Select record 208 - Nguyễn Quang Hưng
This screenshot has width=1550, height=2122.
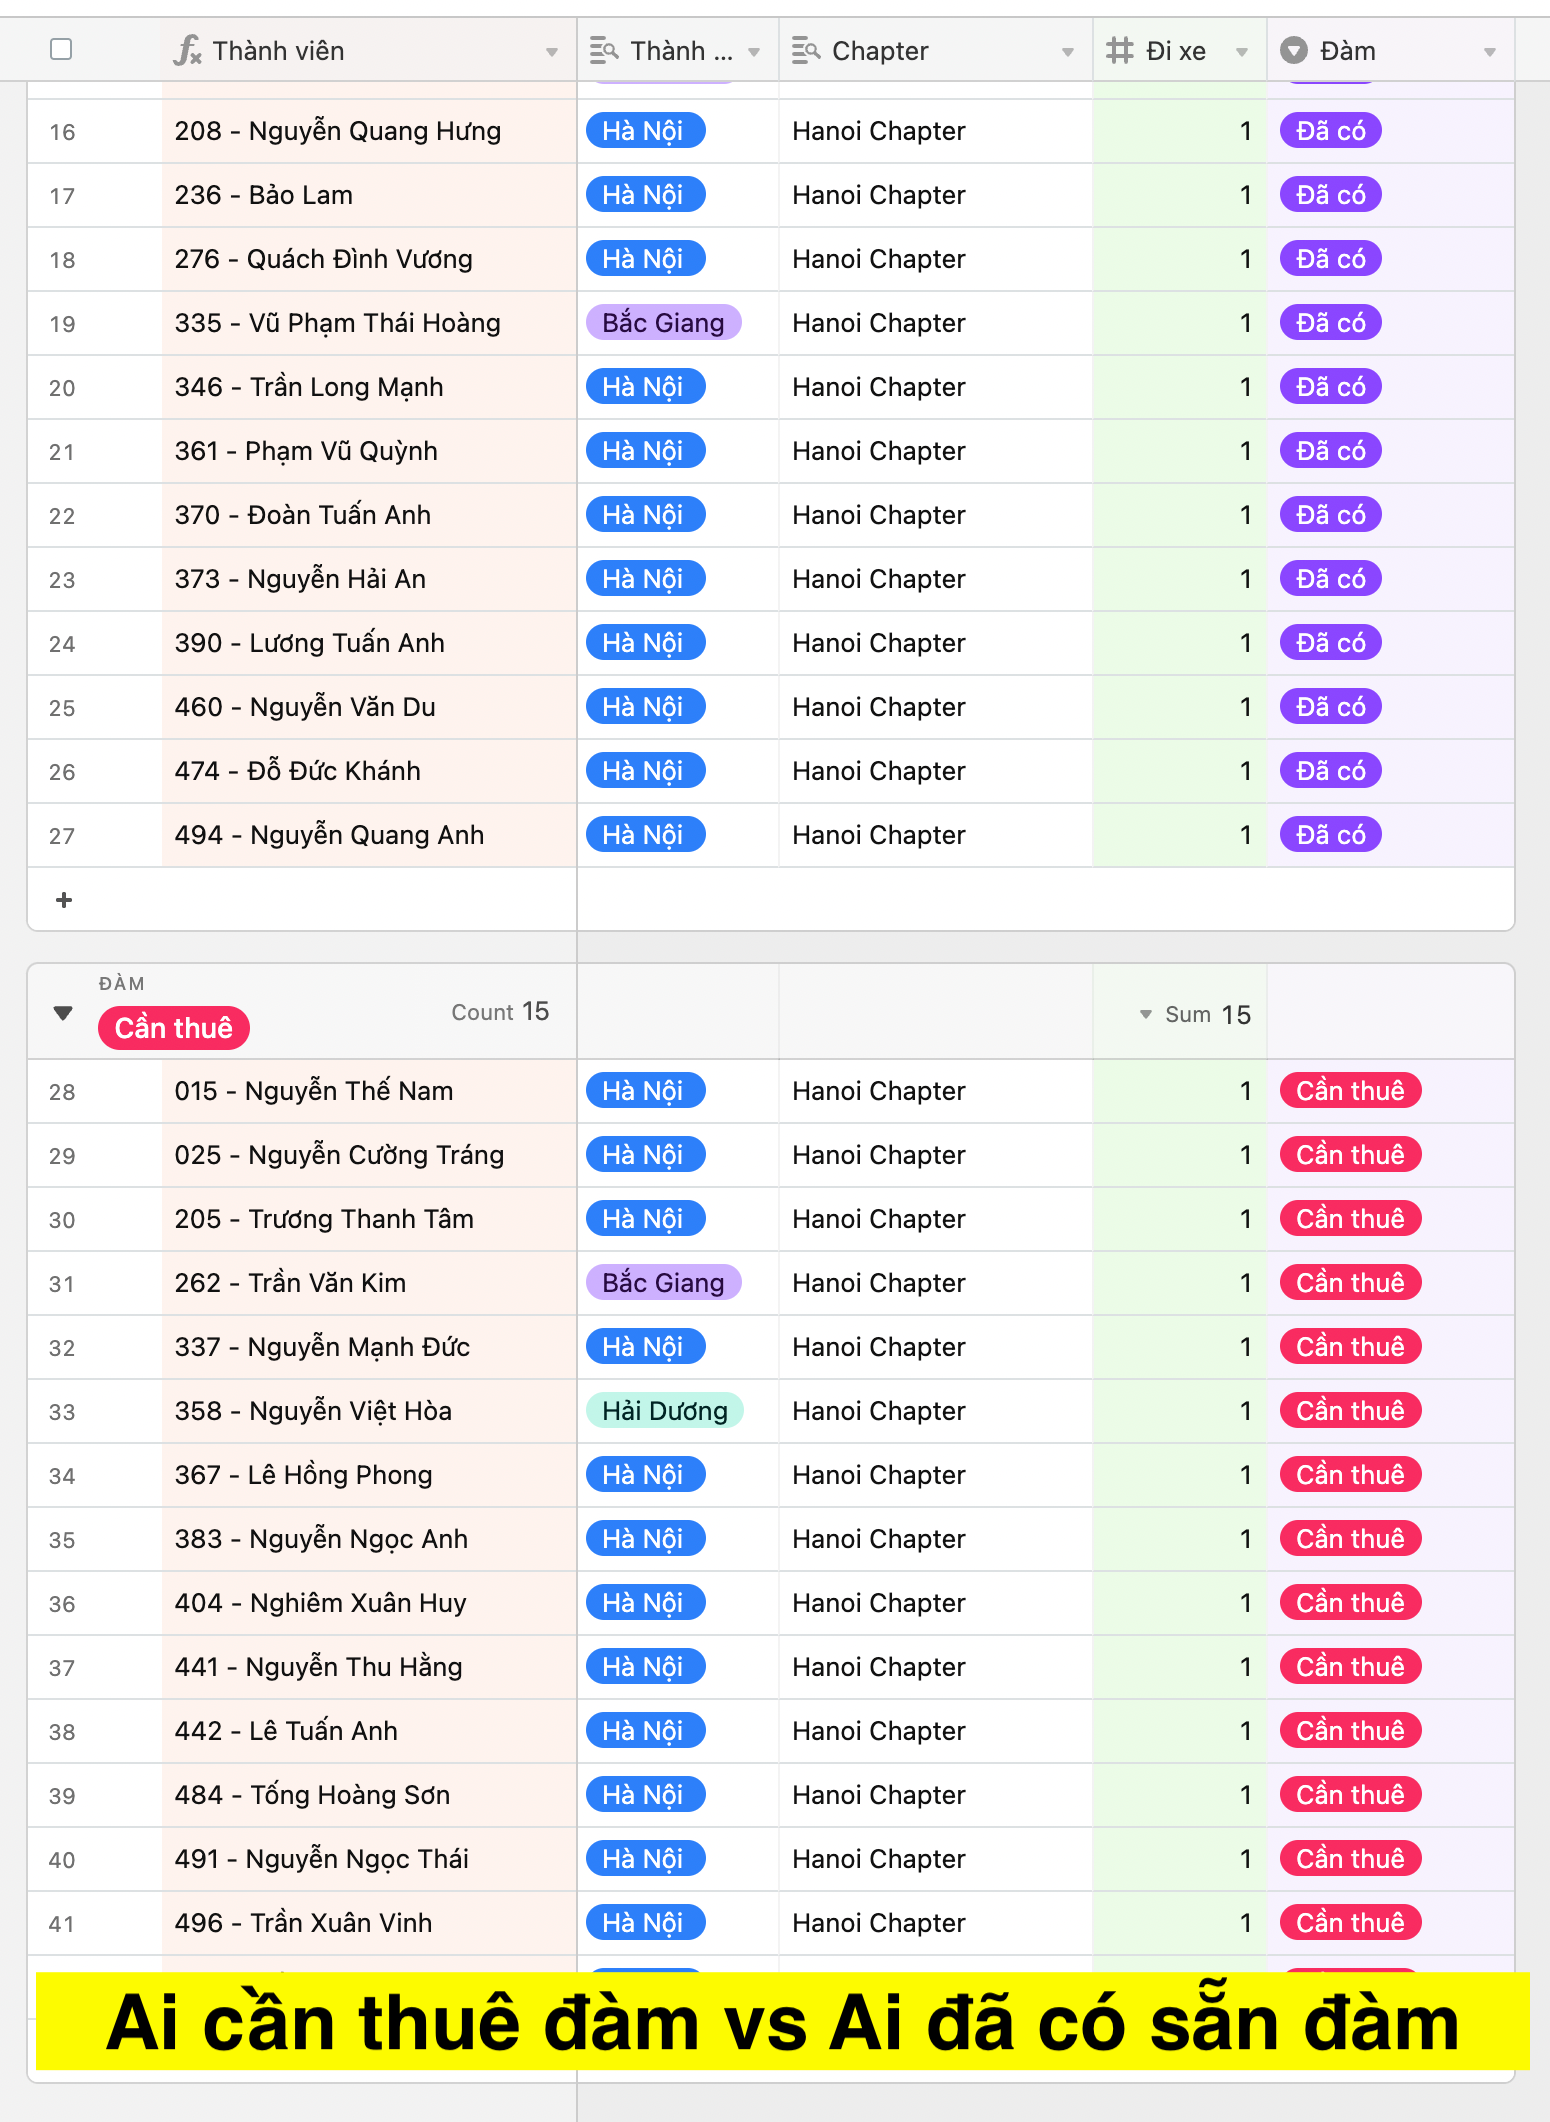(x=338, y=131)
